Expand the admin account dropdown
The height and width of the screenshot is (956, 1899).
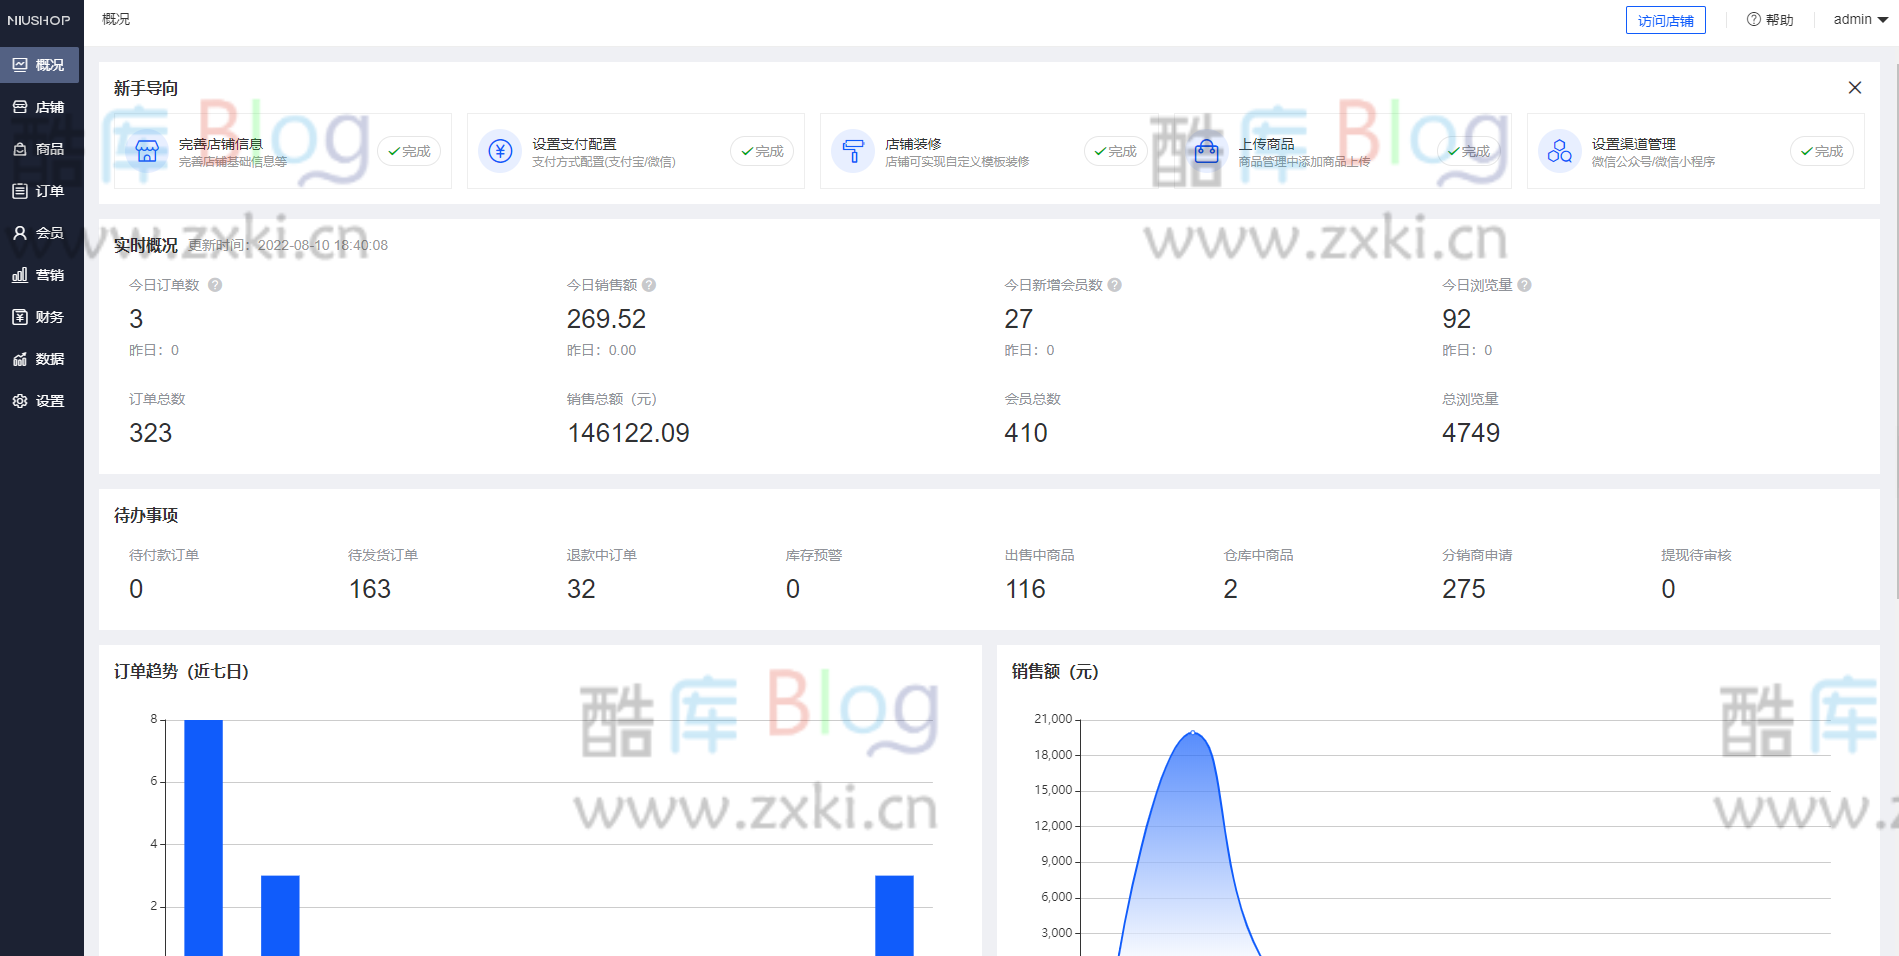(1858, 19)
